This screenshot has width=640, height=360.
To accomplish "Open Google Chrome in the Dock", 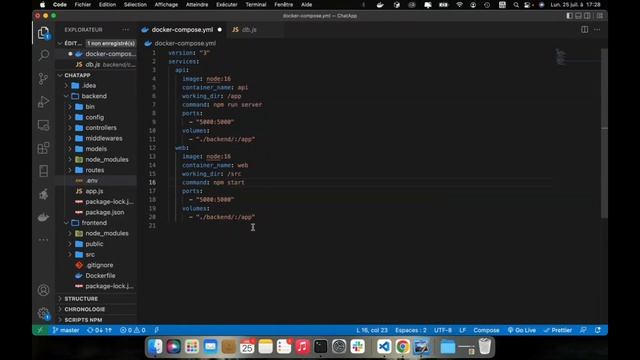I will (402, 347).
